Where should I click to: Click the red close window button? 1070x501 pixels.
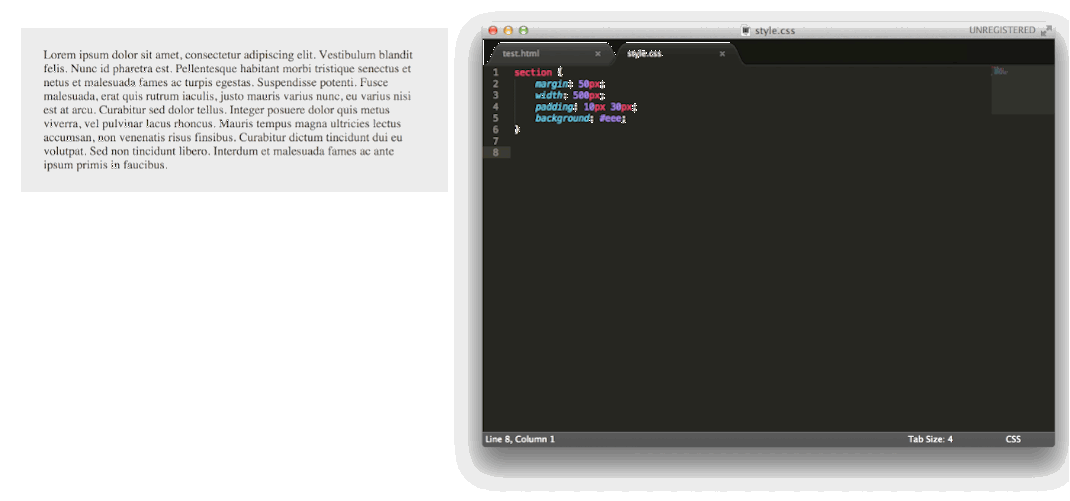click(493, 30)
